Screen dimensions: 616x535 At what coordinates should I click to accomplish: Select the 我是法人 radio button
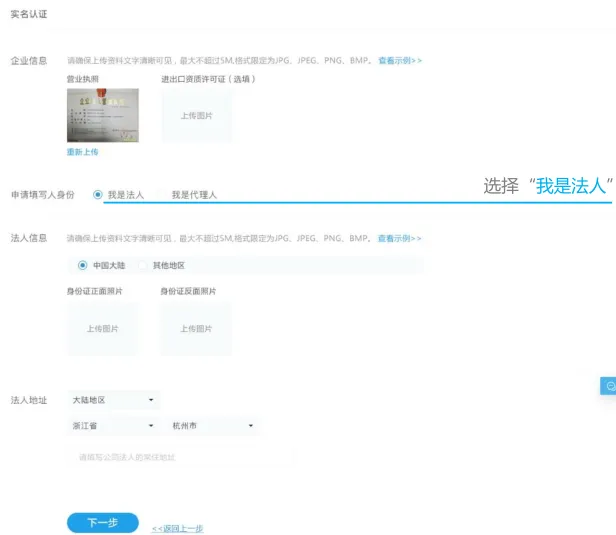pyautogui.click(x=98, y=194)
